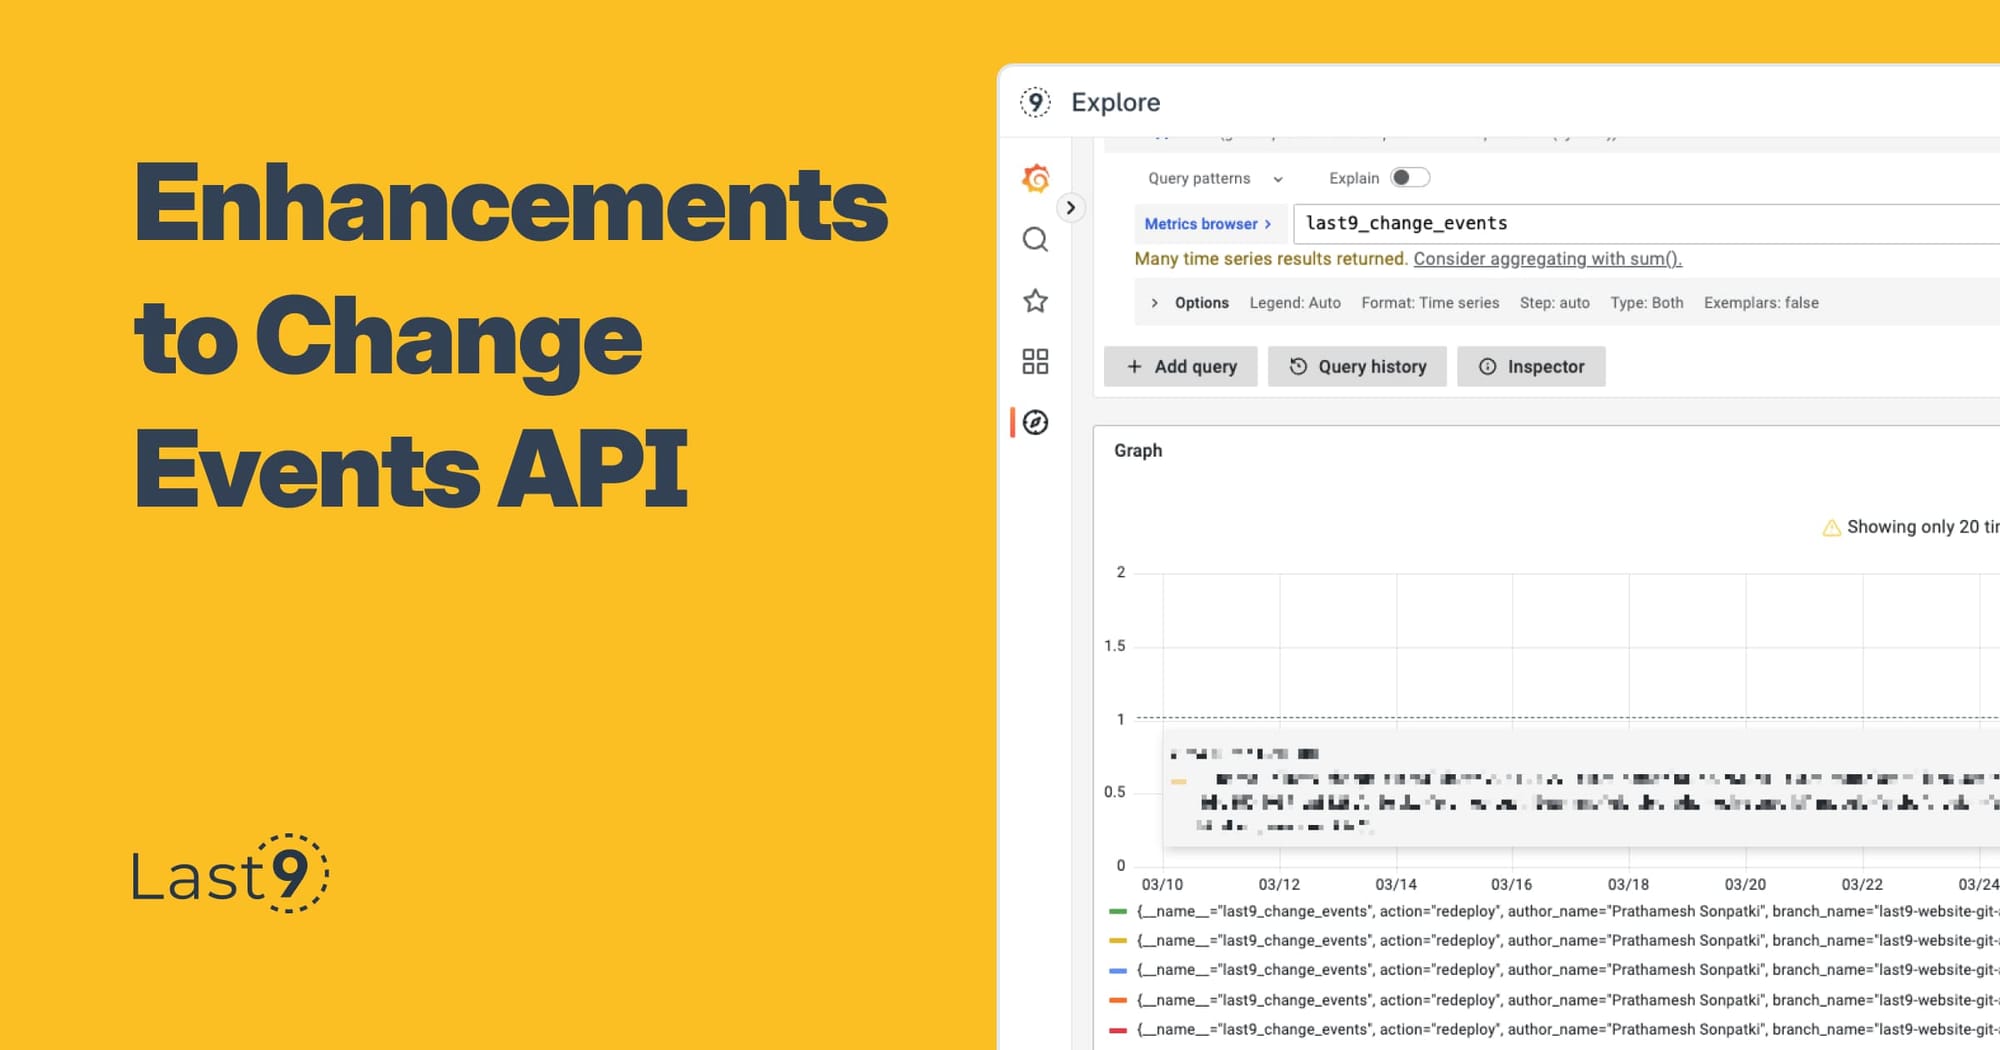Open search from the sidebar magnifier
Image resolution: width=2000 pixels, height=1050 pixels.
coord(1035,240)
